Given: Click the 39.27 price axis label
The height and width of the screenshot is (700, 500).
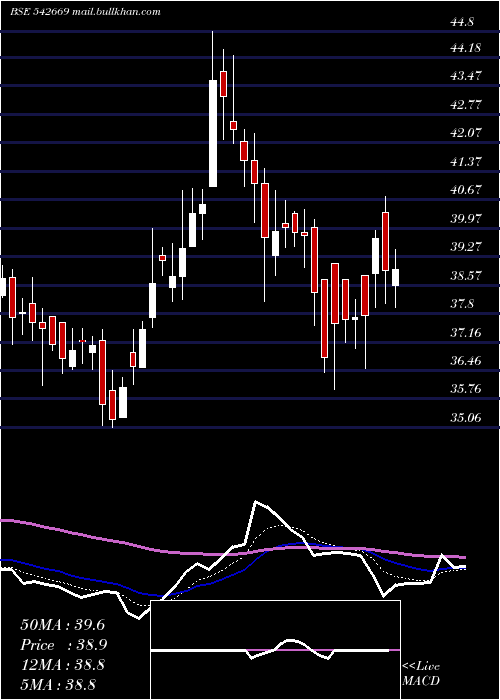Looking at the screenshot, I should tap(466, 247).
